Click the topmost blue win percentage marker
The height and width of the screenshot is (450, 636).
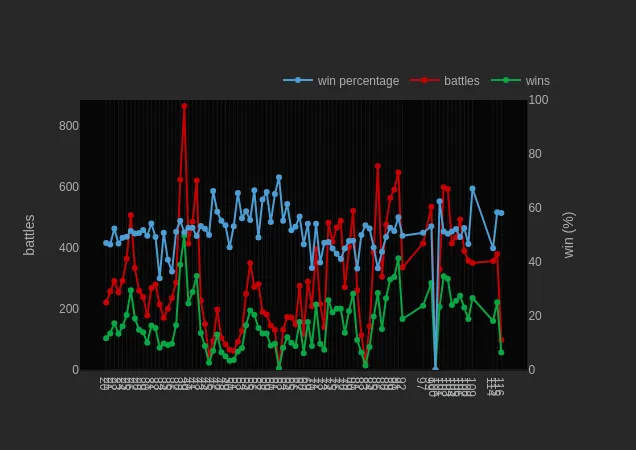[x=279, y=177]
